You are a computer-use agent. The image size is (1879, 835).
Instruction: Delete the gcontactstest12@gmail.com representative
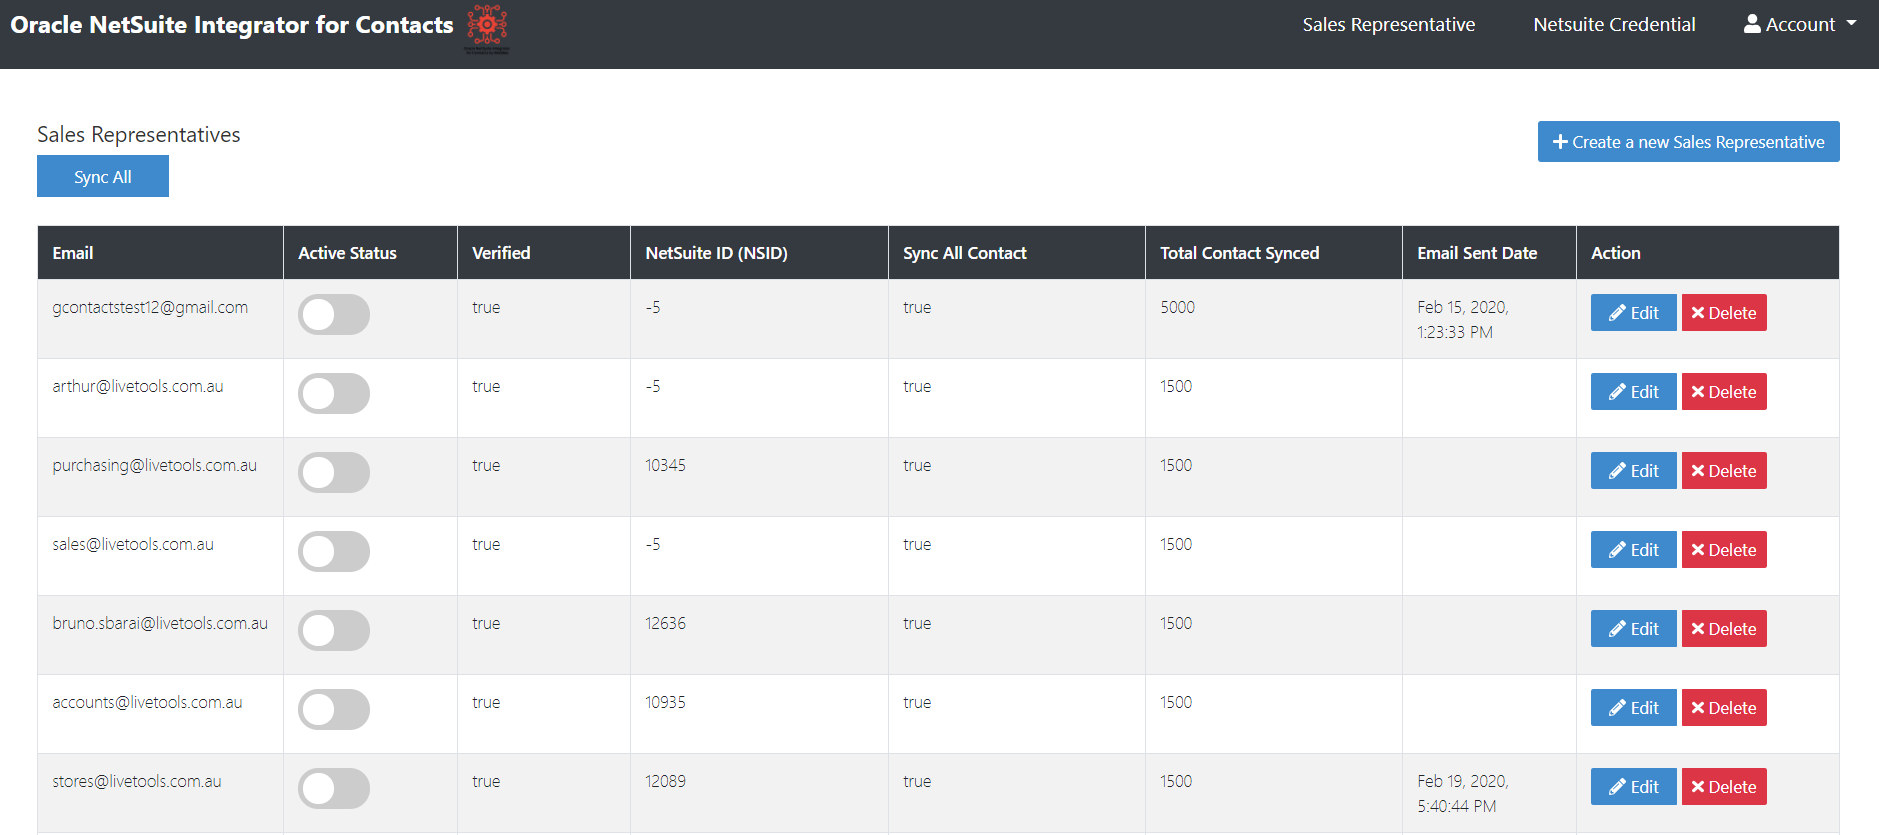pos(1724,313)
